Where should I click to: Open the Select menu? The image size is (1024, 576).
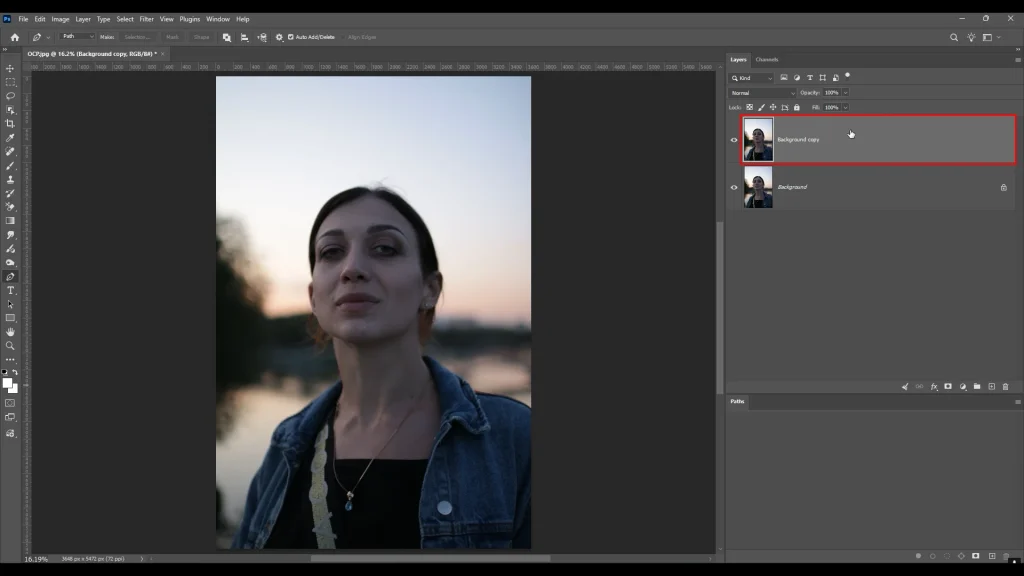tap(125, 19)
